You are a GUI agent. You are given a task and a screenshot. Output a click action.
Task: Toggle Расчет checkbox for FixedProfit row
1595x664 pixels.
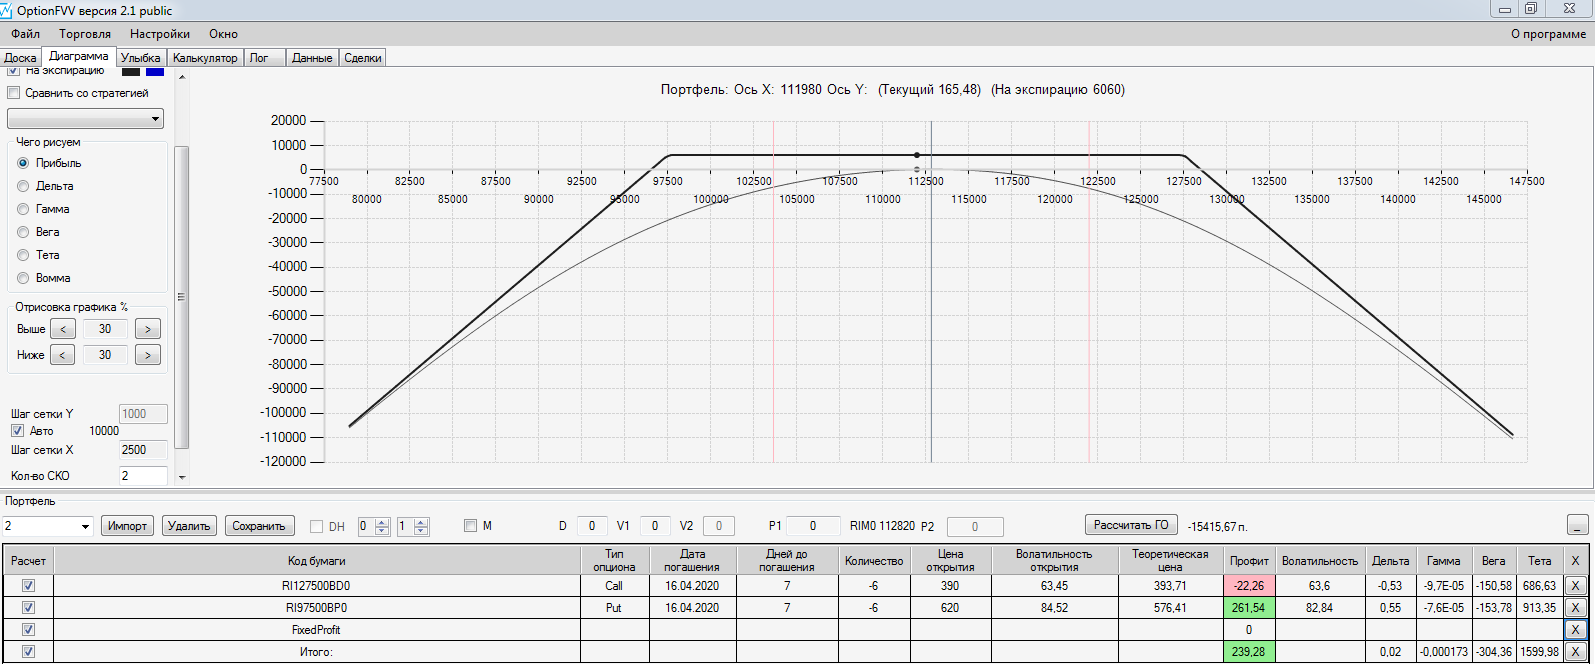coord(28,630)
